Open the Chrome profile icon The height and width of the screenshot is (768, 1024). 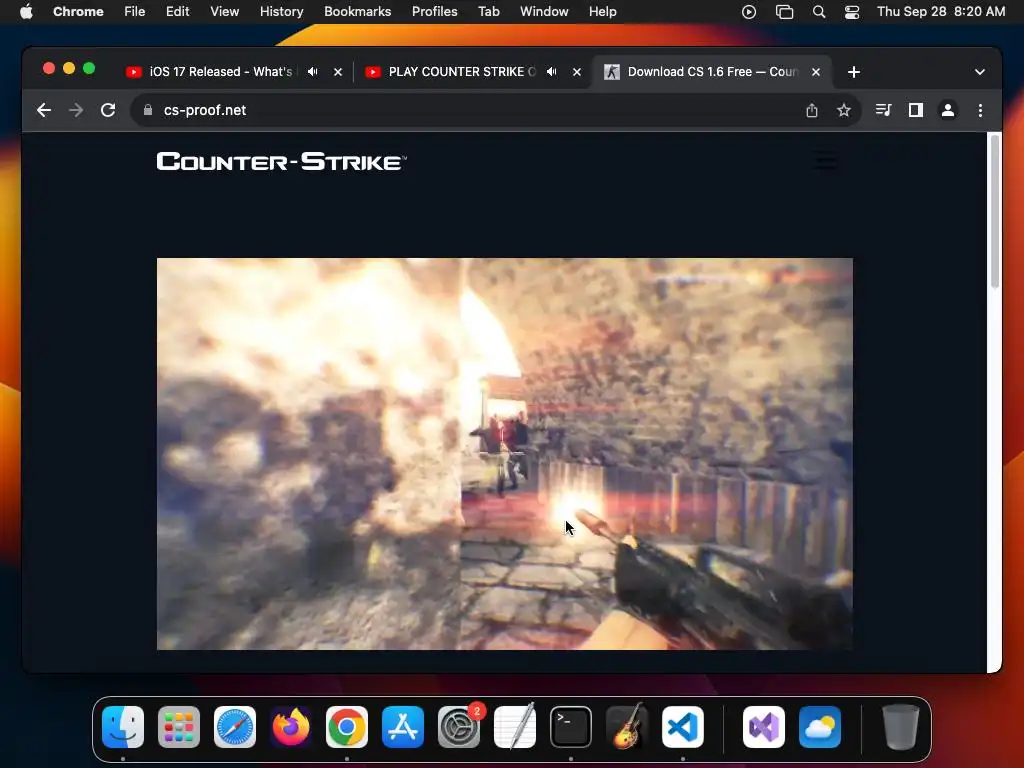[948, 110]
